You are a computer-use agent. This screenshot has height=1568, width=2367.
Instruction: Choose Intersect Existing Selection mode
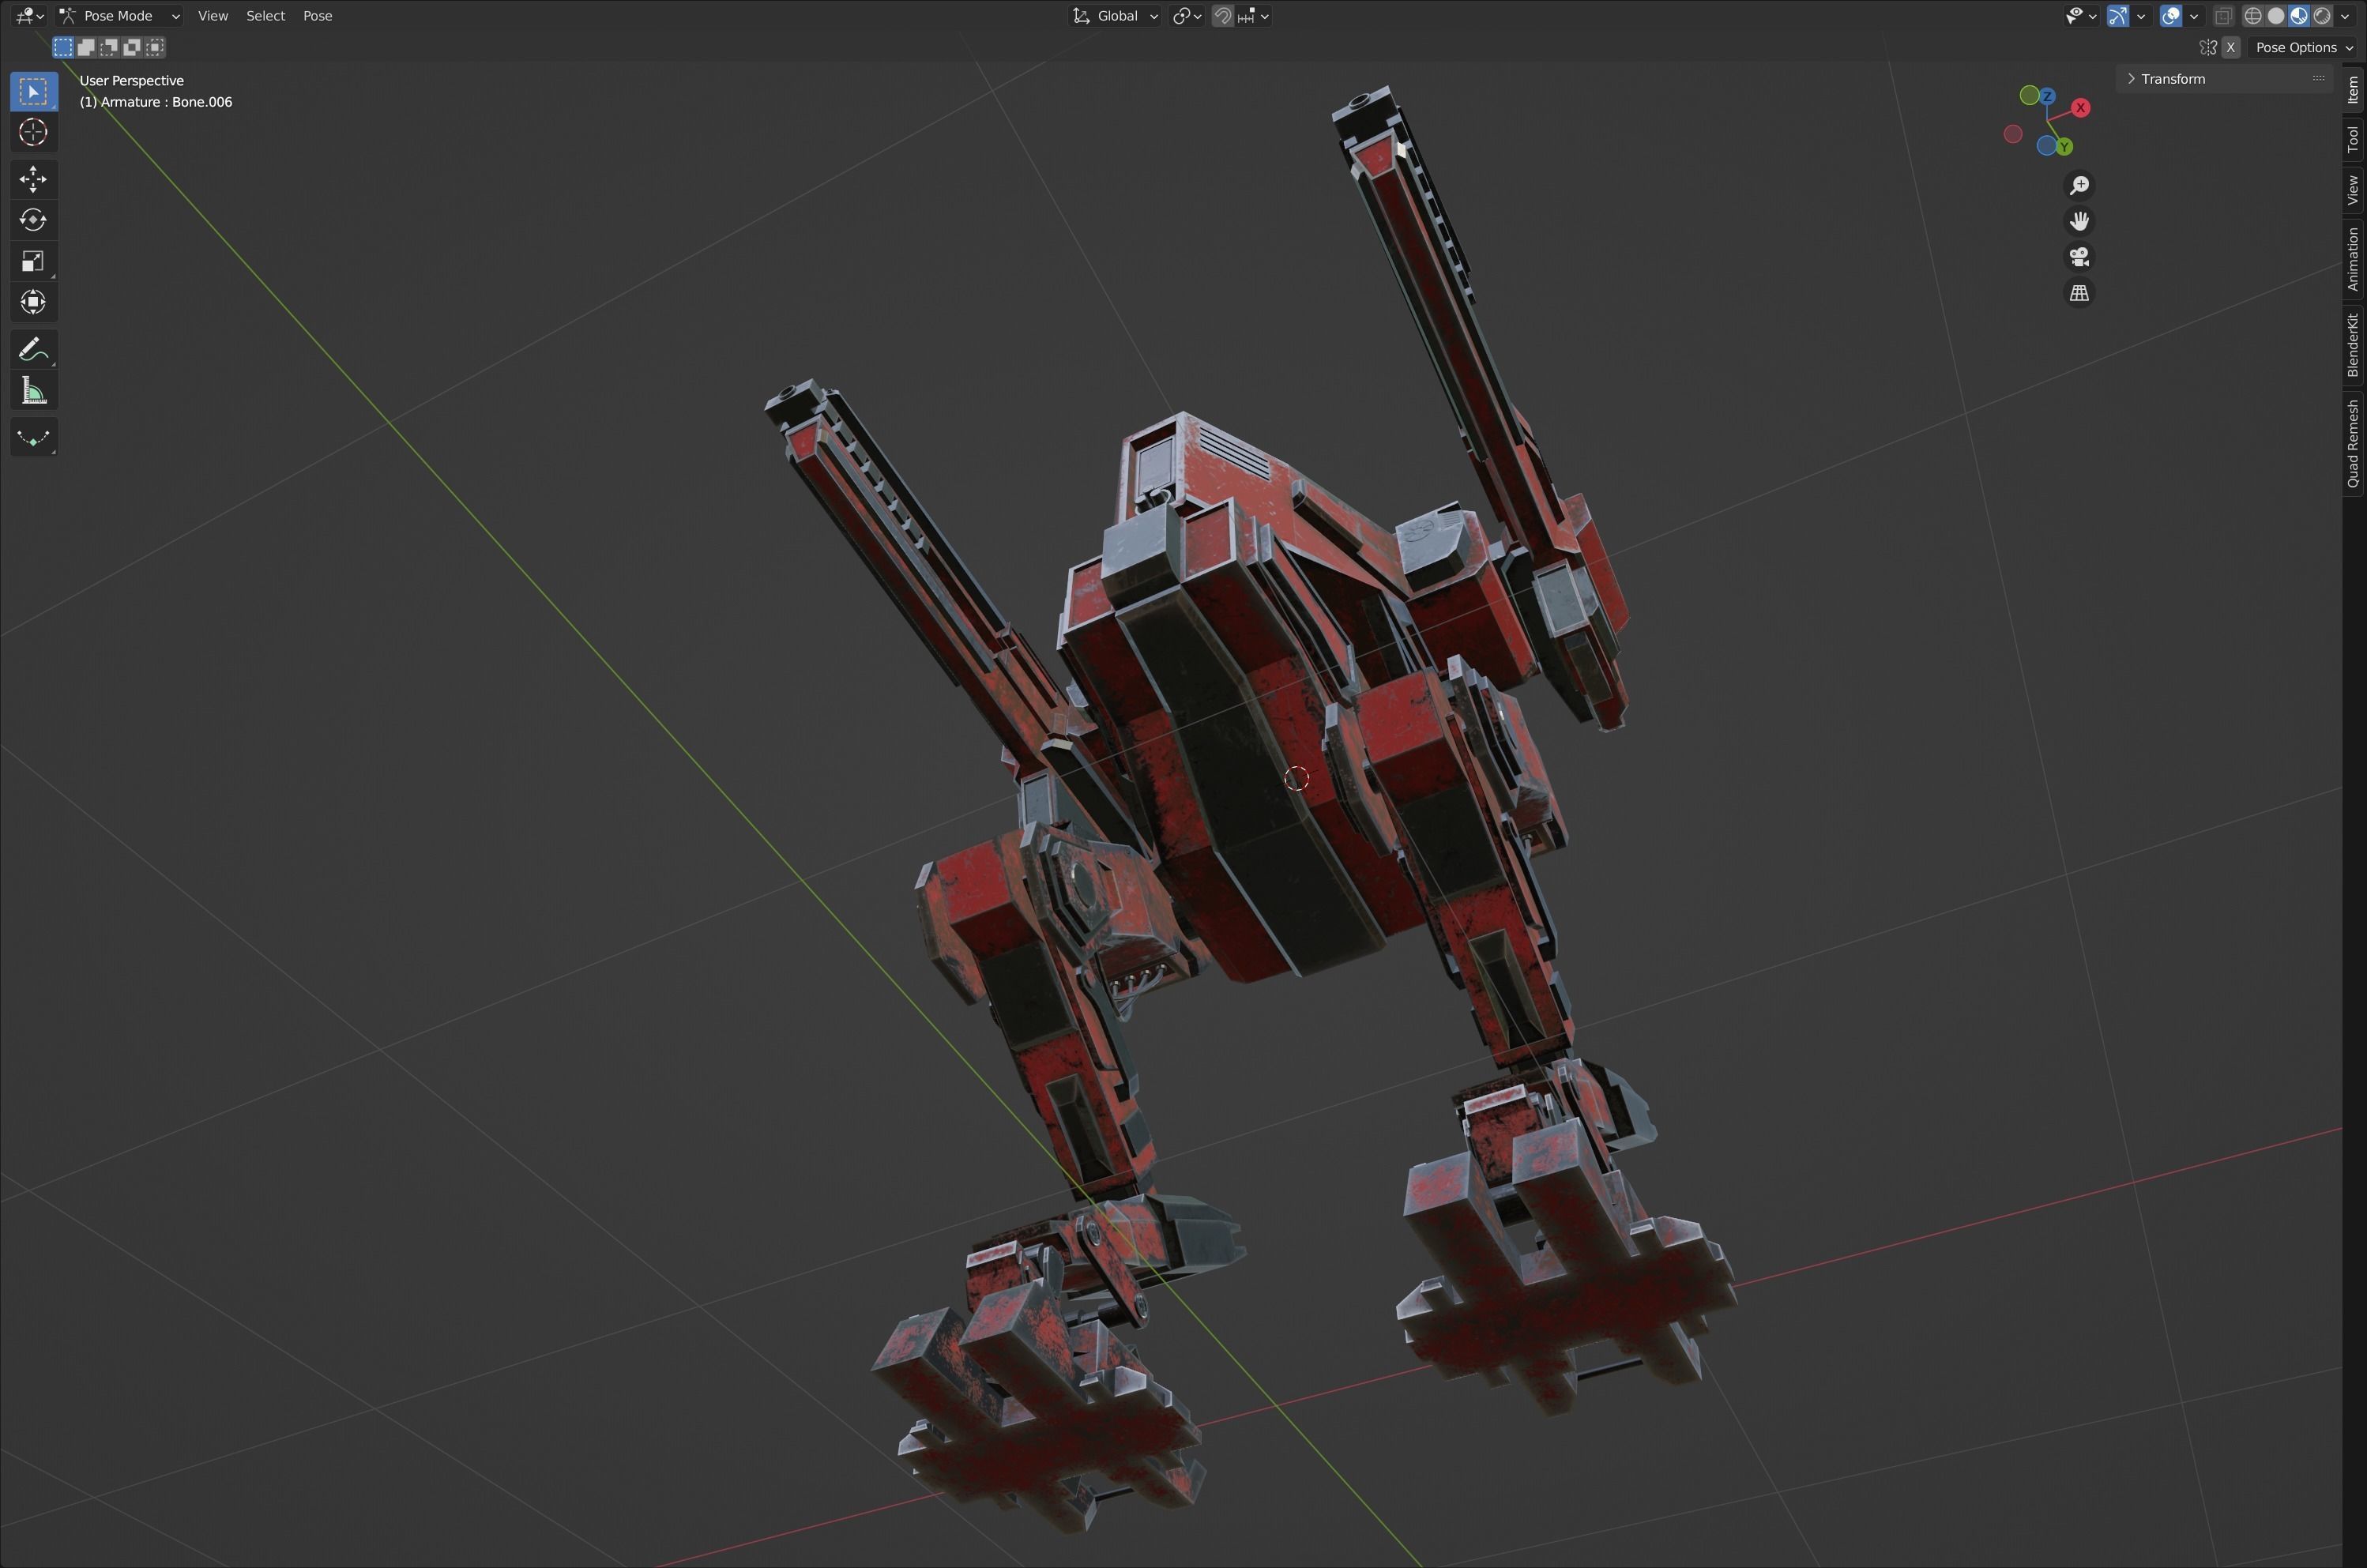coord(155,47)
